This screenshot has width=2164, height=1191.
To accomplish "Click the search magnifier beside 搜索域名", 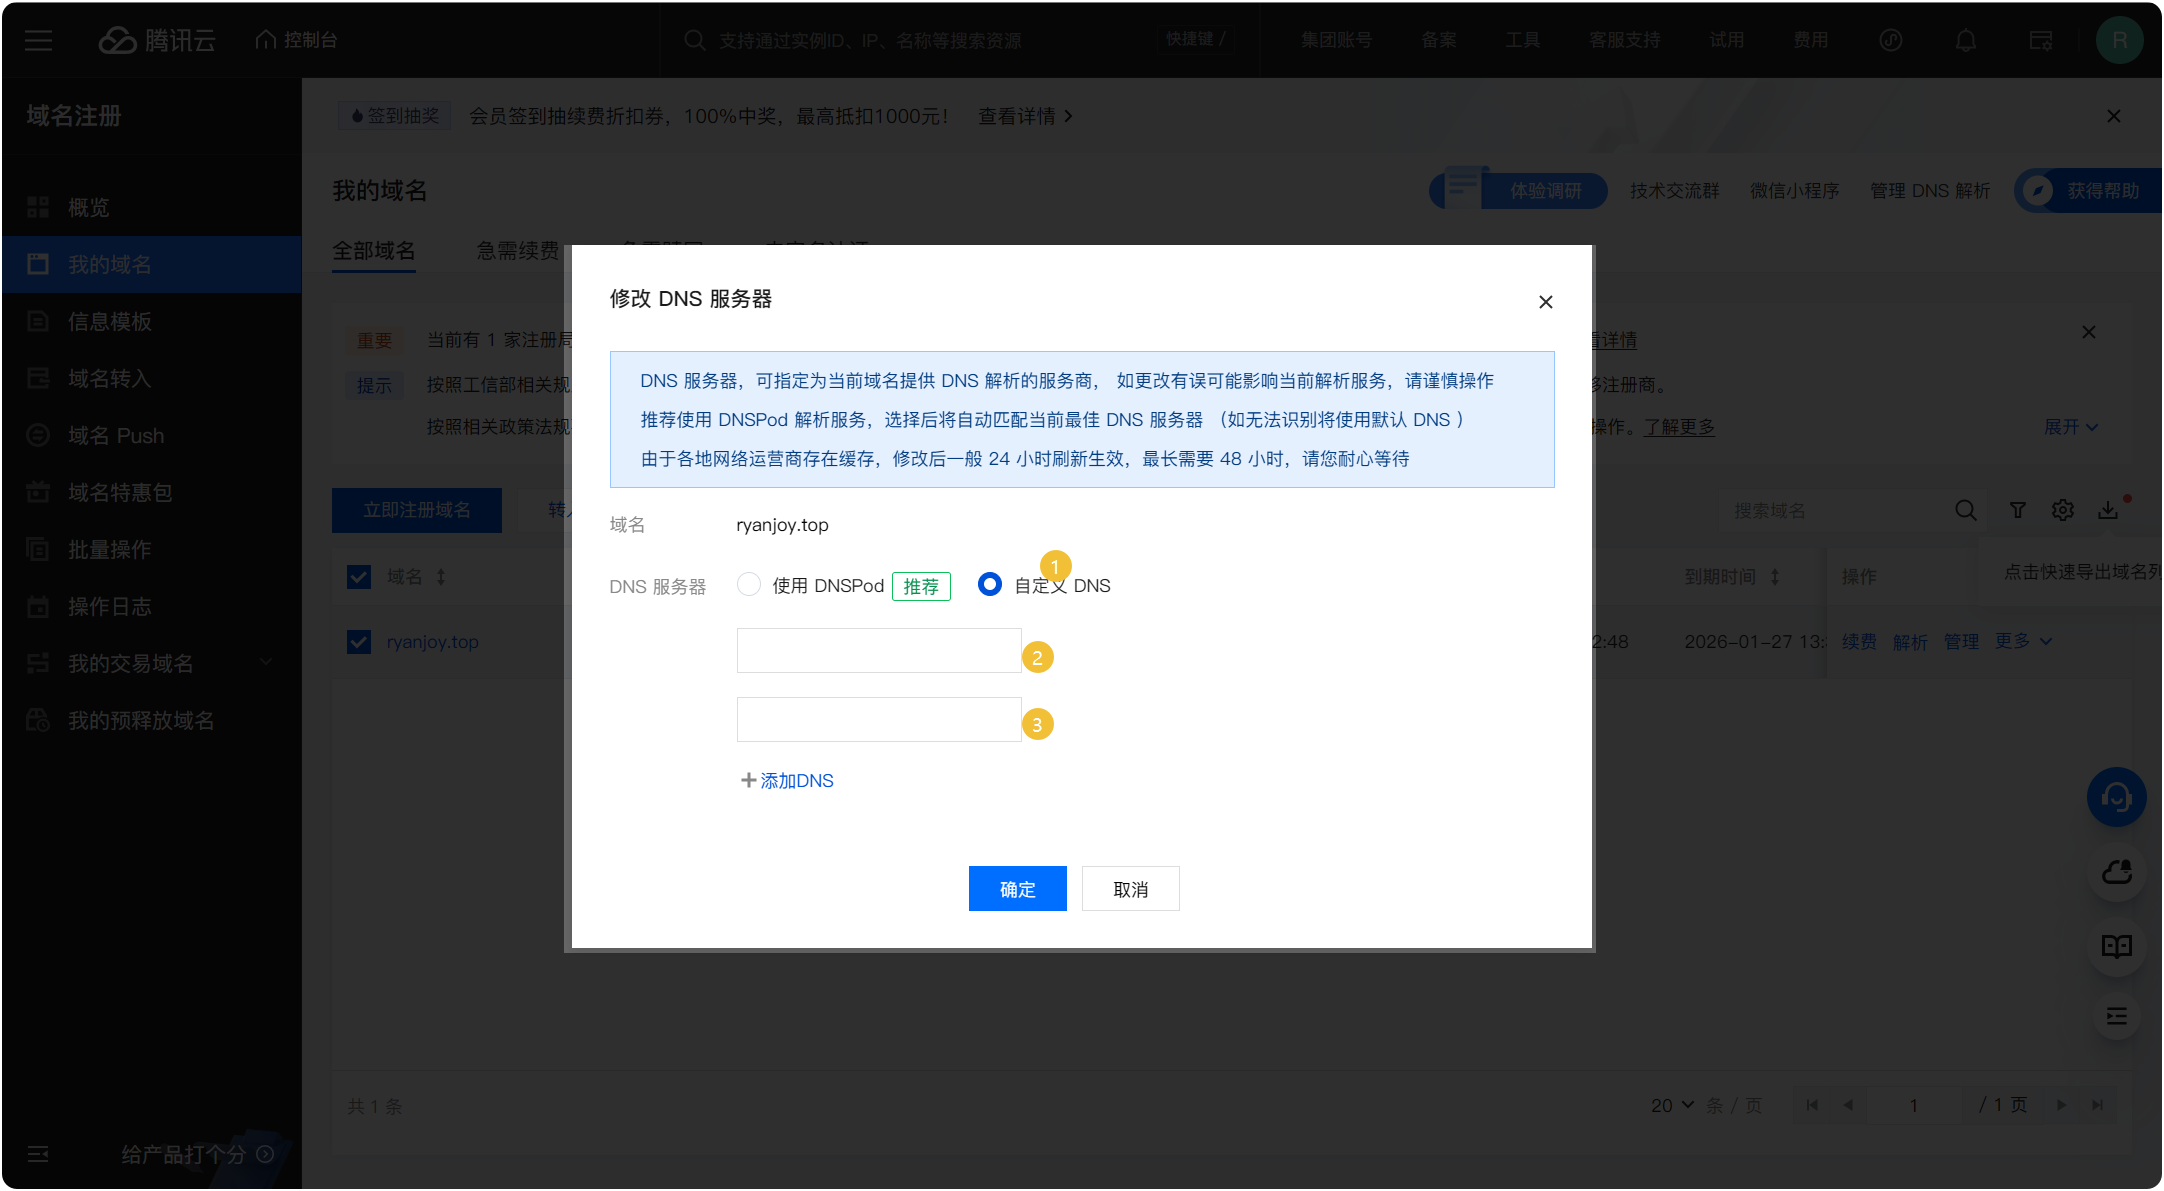I will [1966, 510].
